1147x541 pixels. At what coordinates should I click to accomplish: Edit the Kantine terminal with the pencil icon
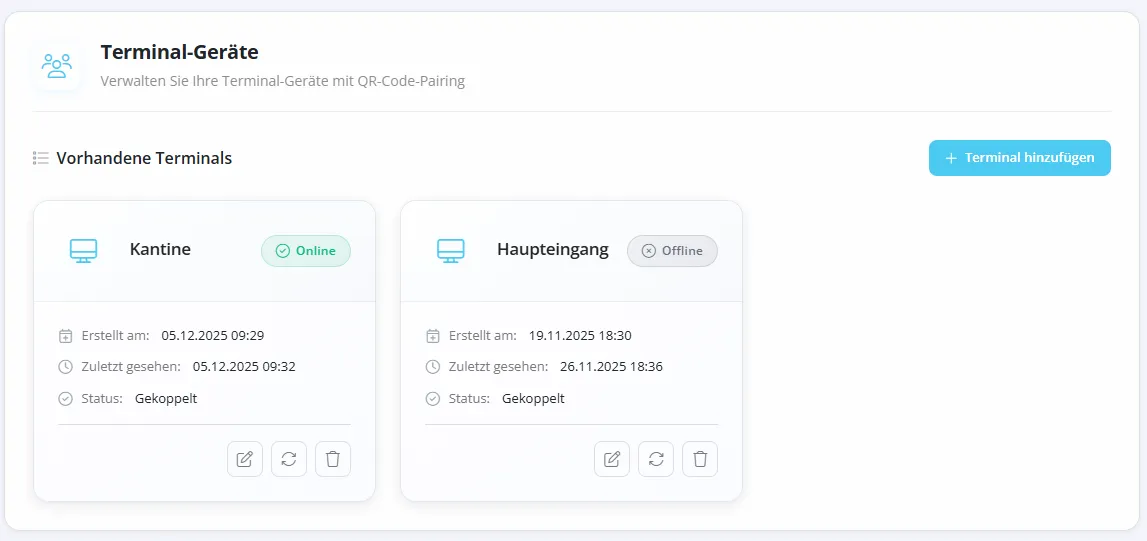coord(245,459)
